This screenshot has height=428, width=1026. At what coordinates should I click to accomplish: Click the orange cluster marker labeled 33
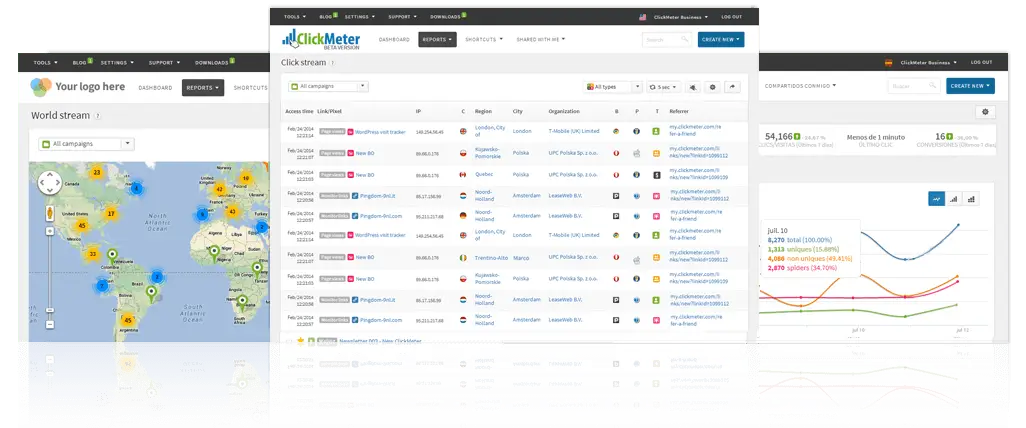click(x=93, y=254)
